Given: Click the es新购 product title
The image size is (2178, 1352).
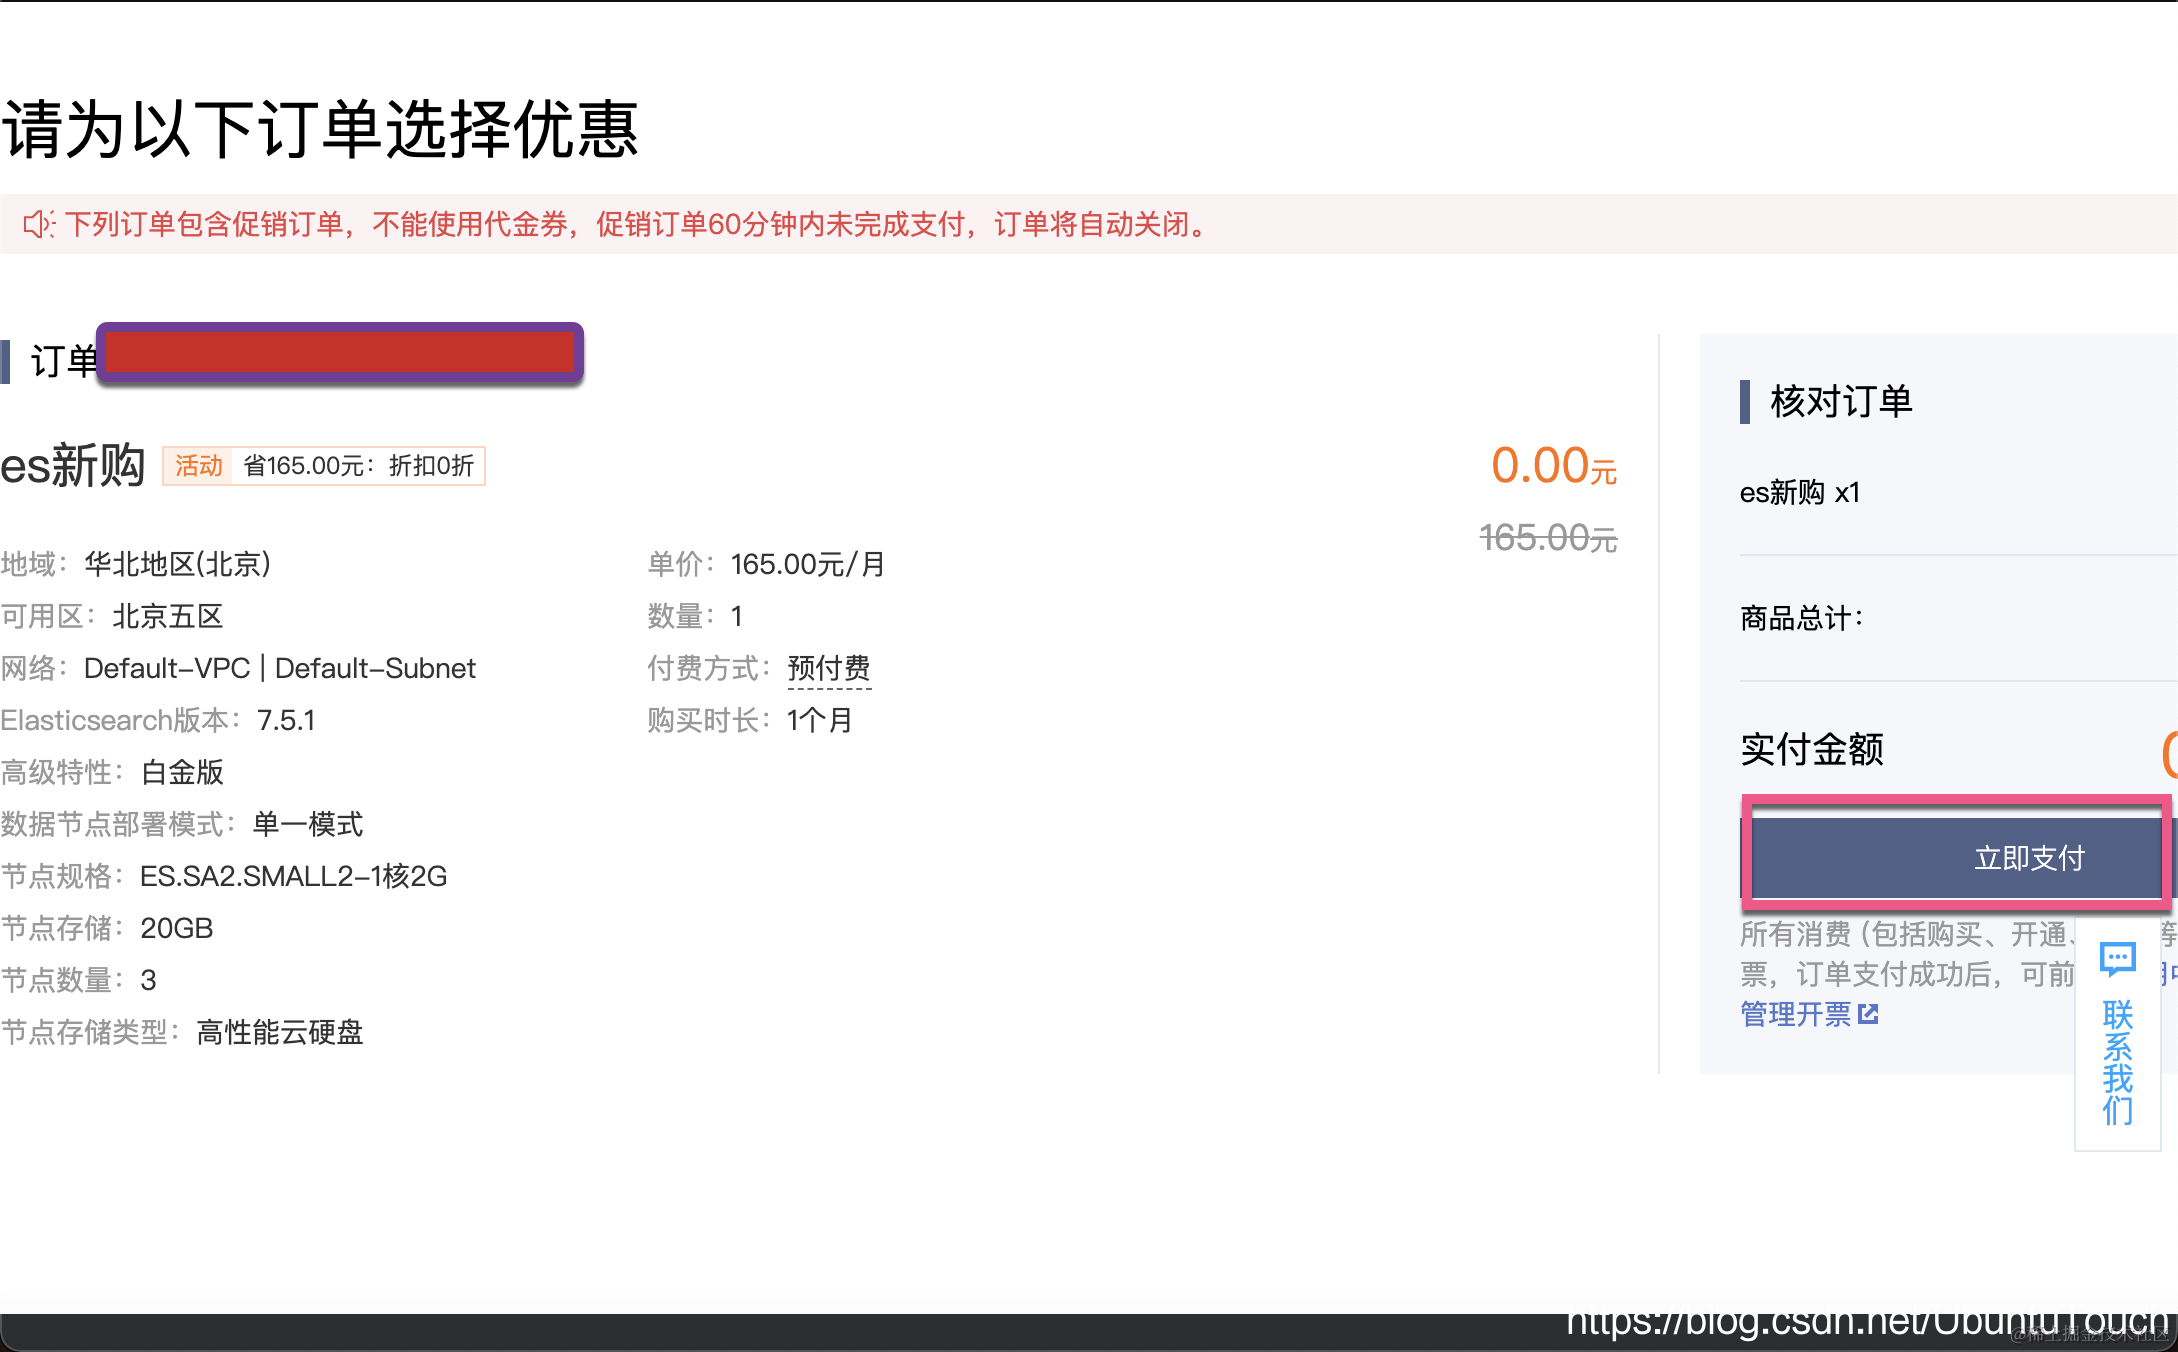Looking at the screenshot, I should (x=73, y=466).
